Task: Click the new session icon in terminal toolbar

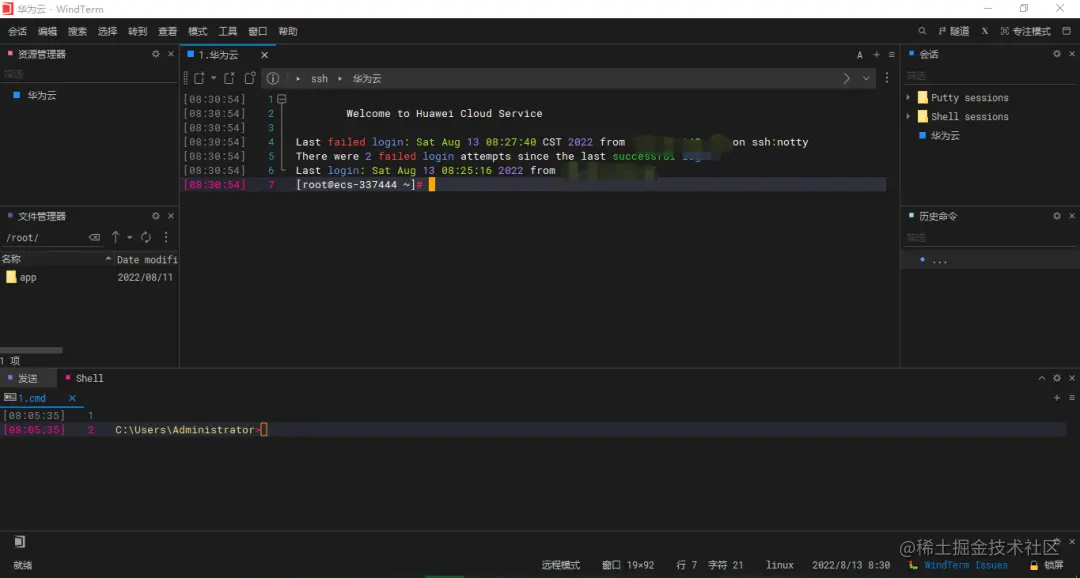Action: [199, 79]
